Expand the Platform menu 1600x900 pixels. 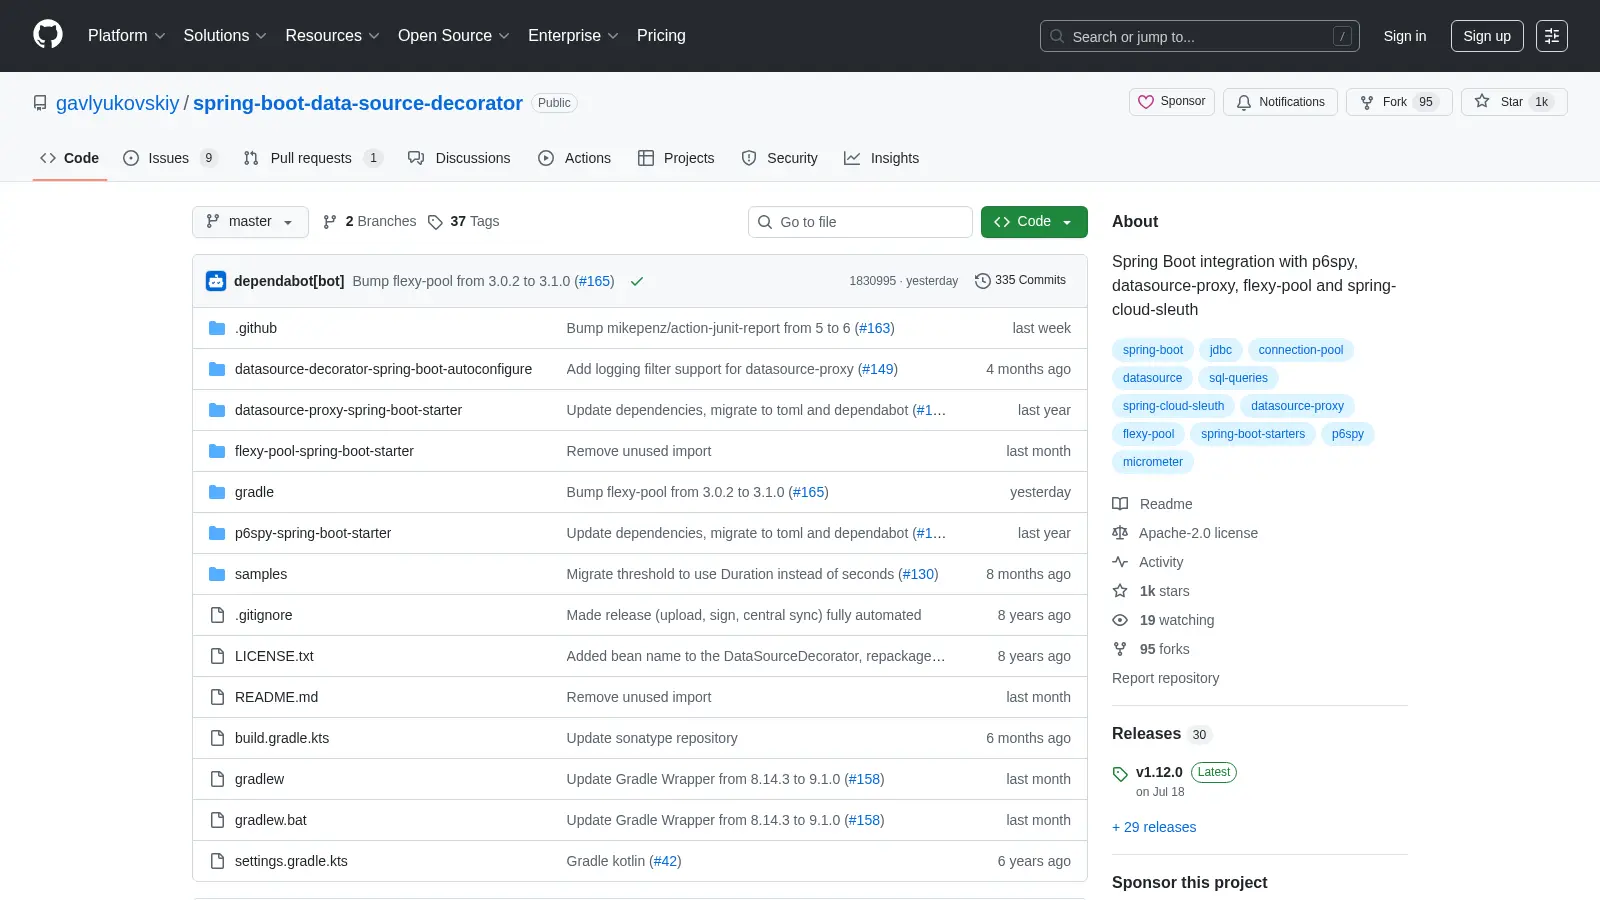point(126,36)
